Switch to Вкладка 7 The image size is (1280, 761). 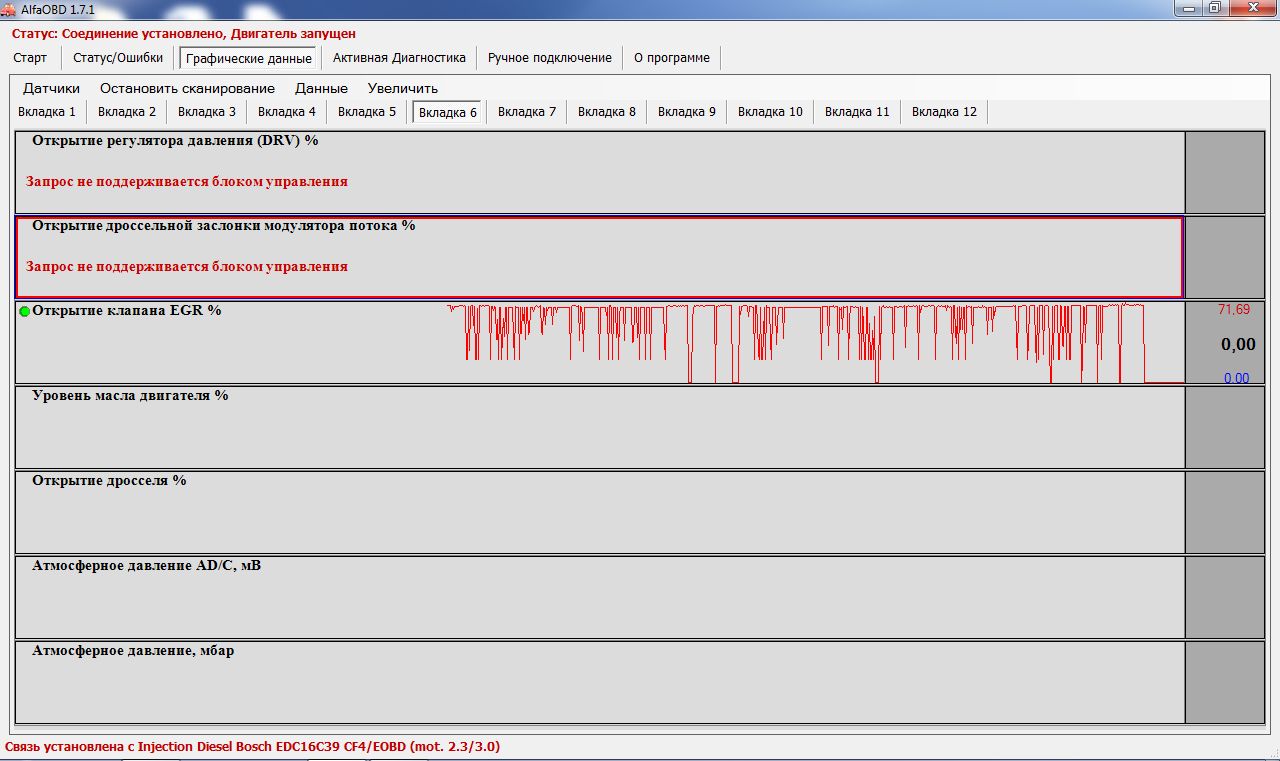pyautogui.click(x=527, y=112)
